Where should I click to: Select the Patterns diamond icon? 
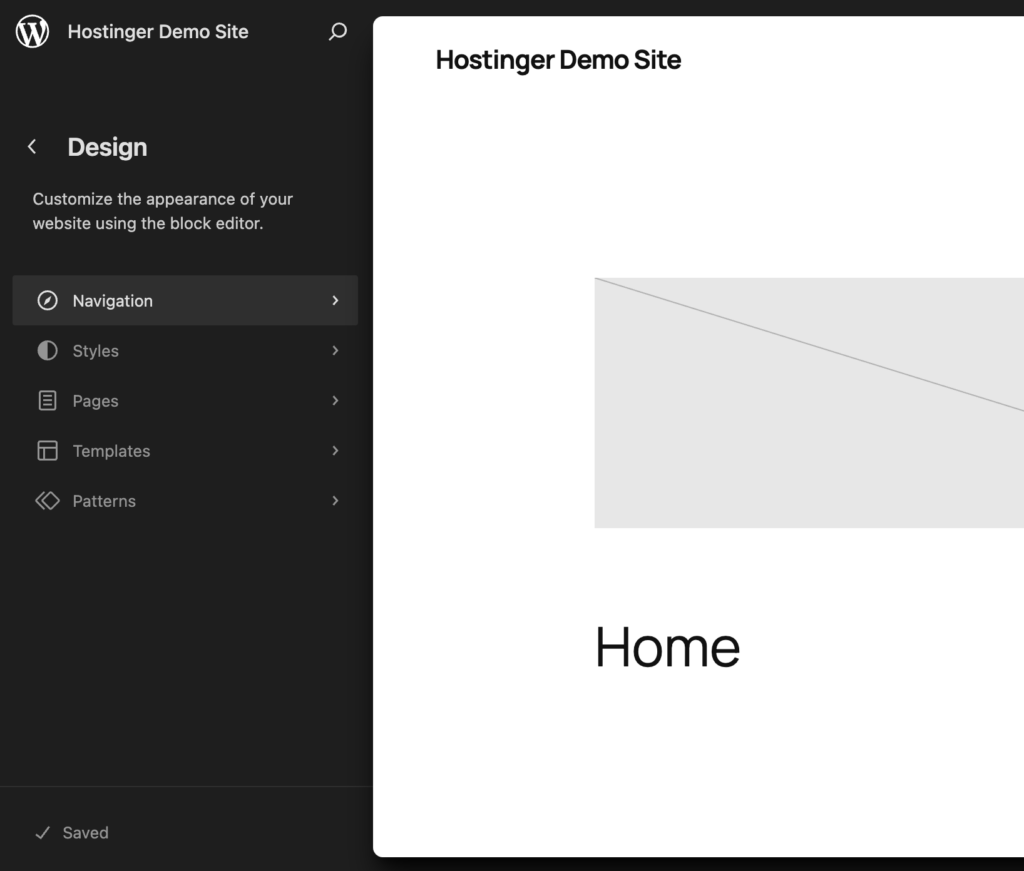(x=47, y=500)
